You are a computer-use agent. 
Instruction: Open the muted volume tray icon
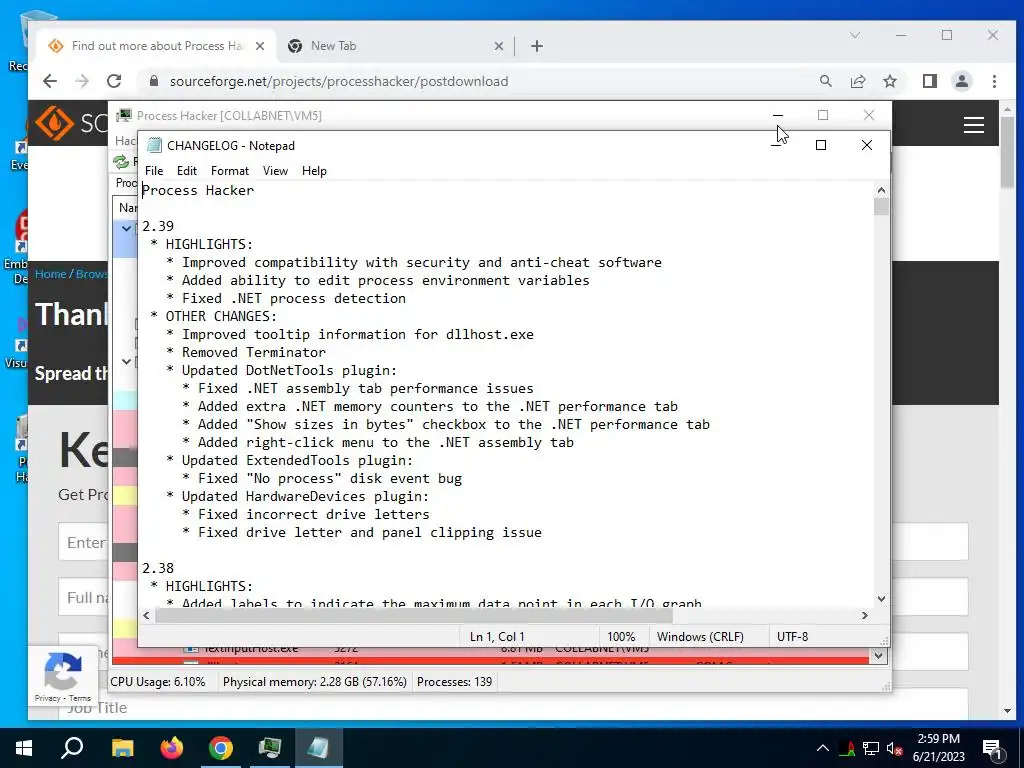(894, 748)
